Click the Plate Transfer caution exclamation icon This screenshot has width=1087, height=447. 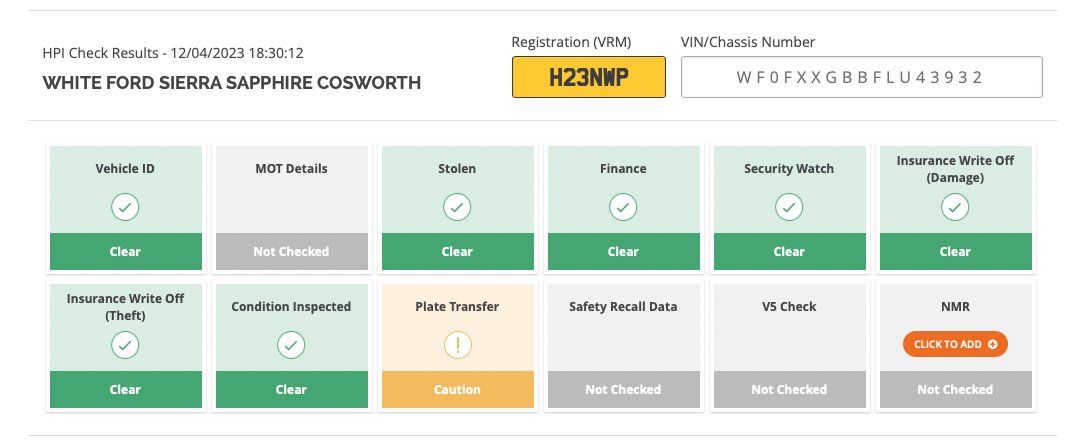coord(457,344)
